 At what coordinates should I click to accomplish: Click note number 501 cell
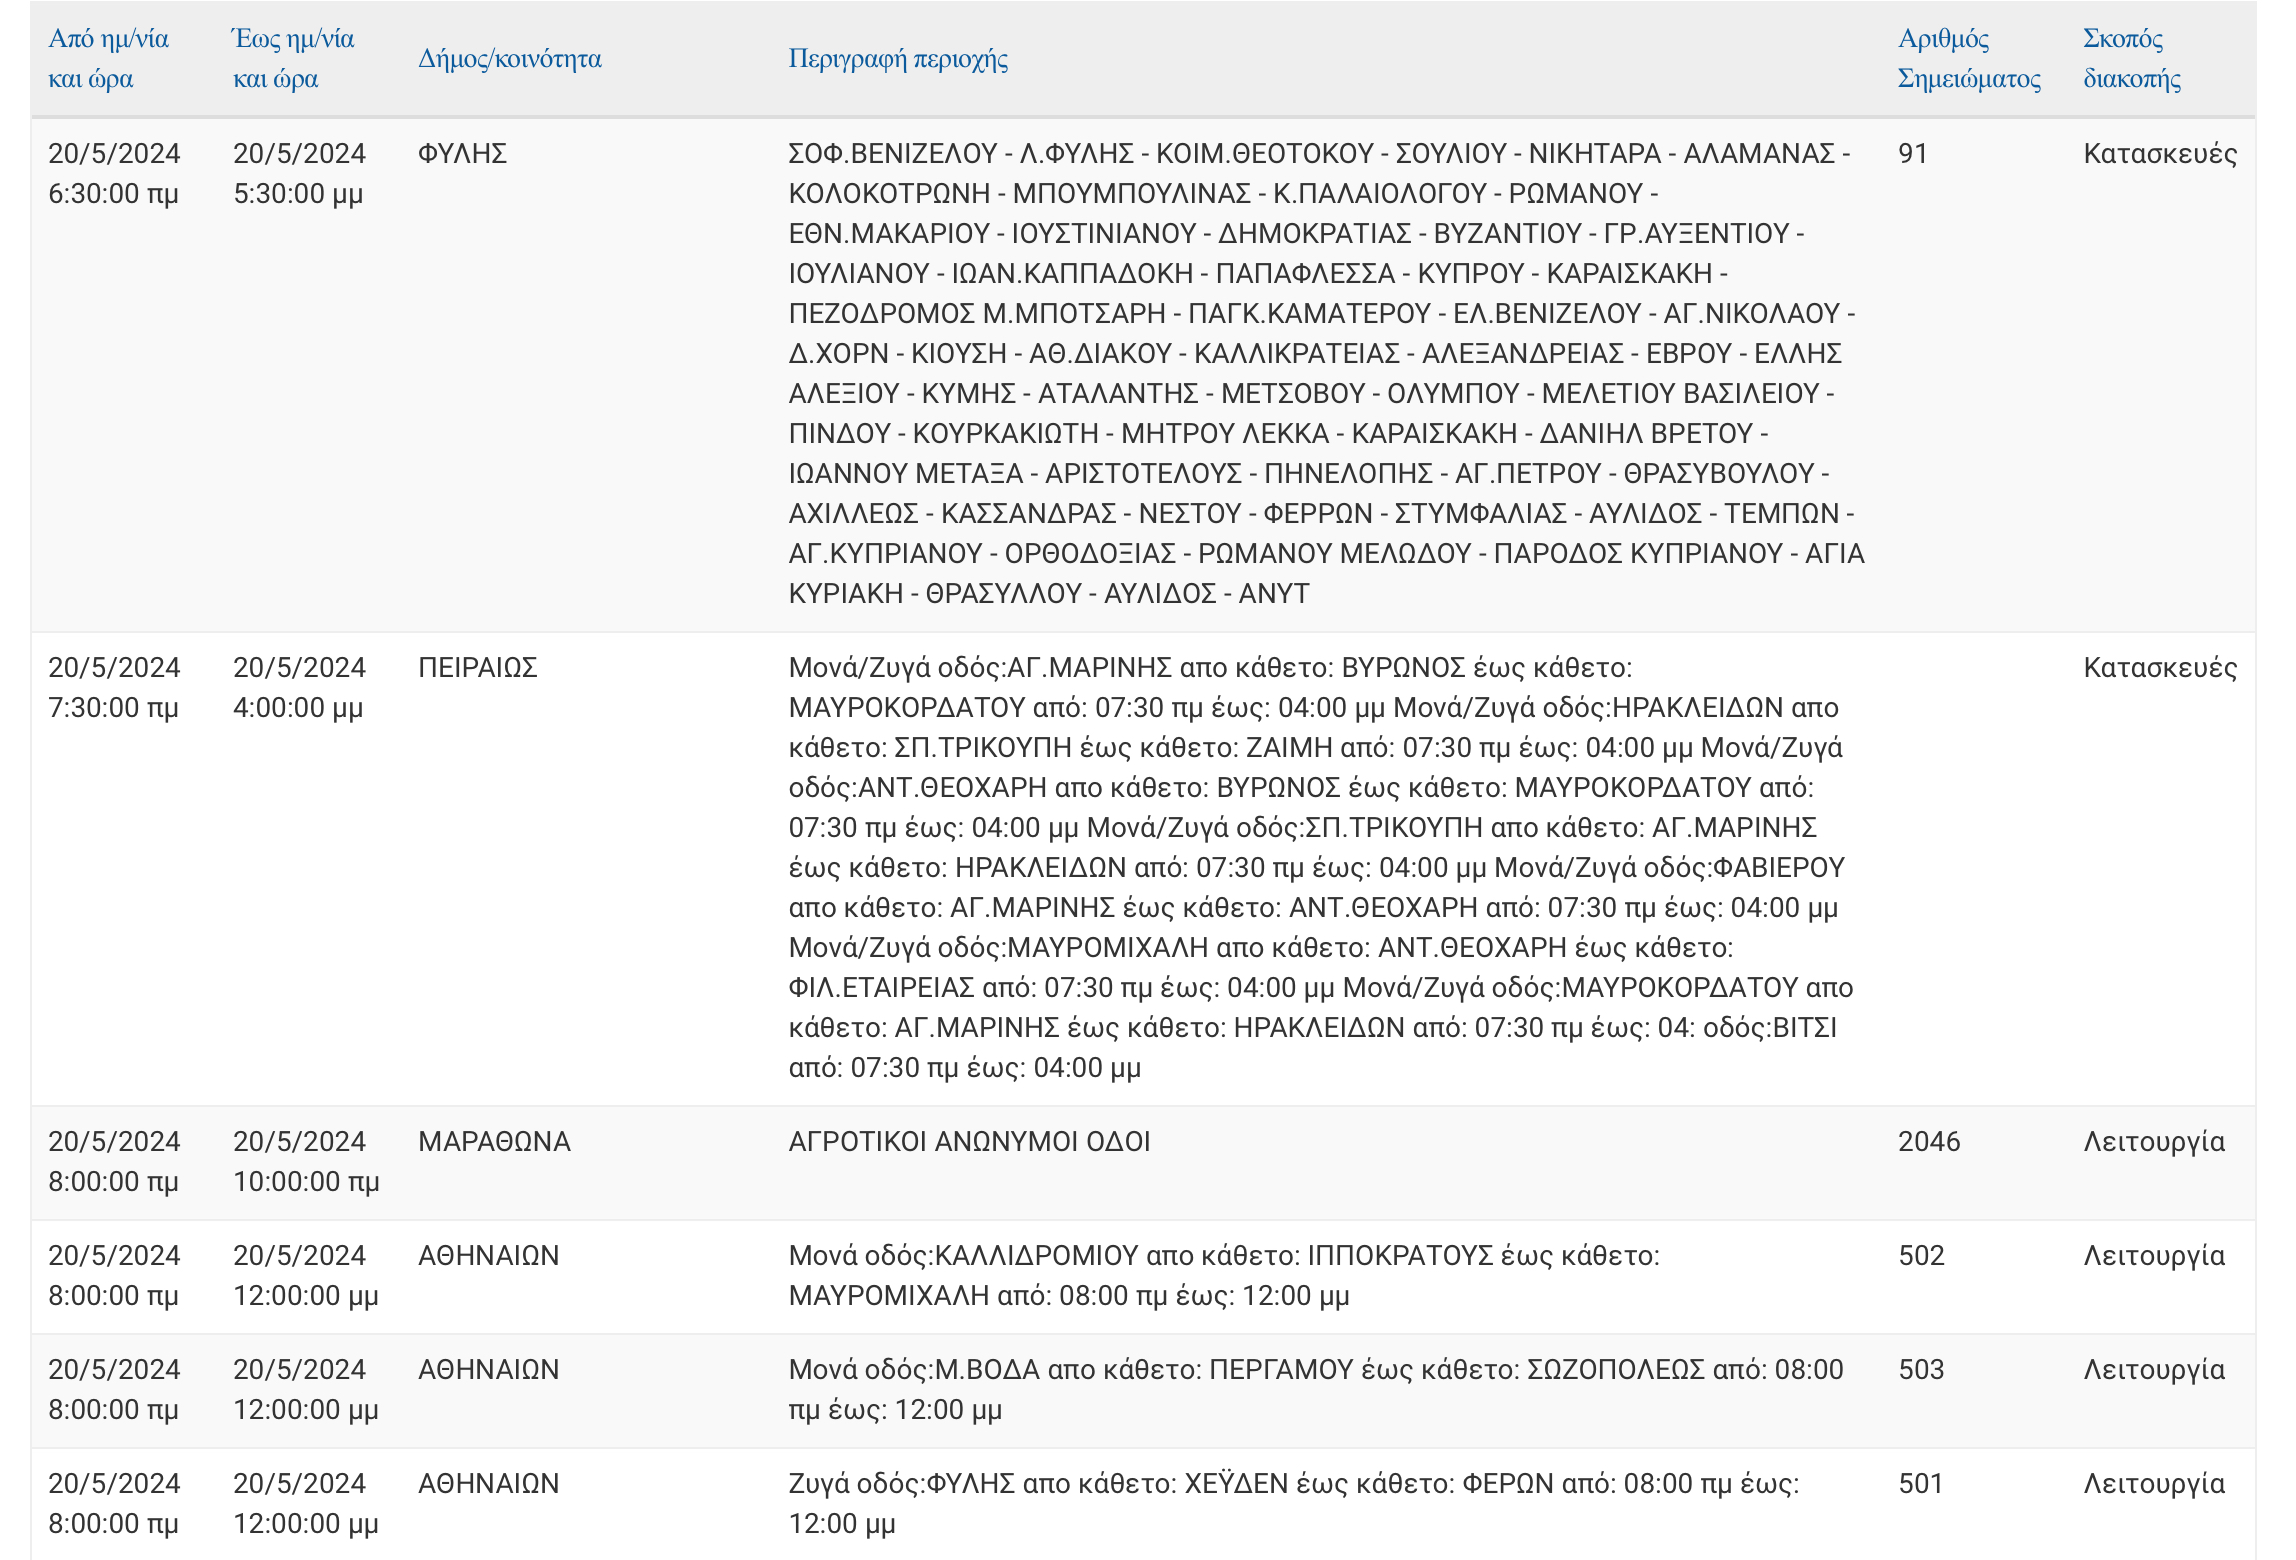(x=1920, y=1484)
